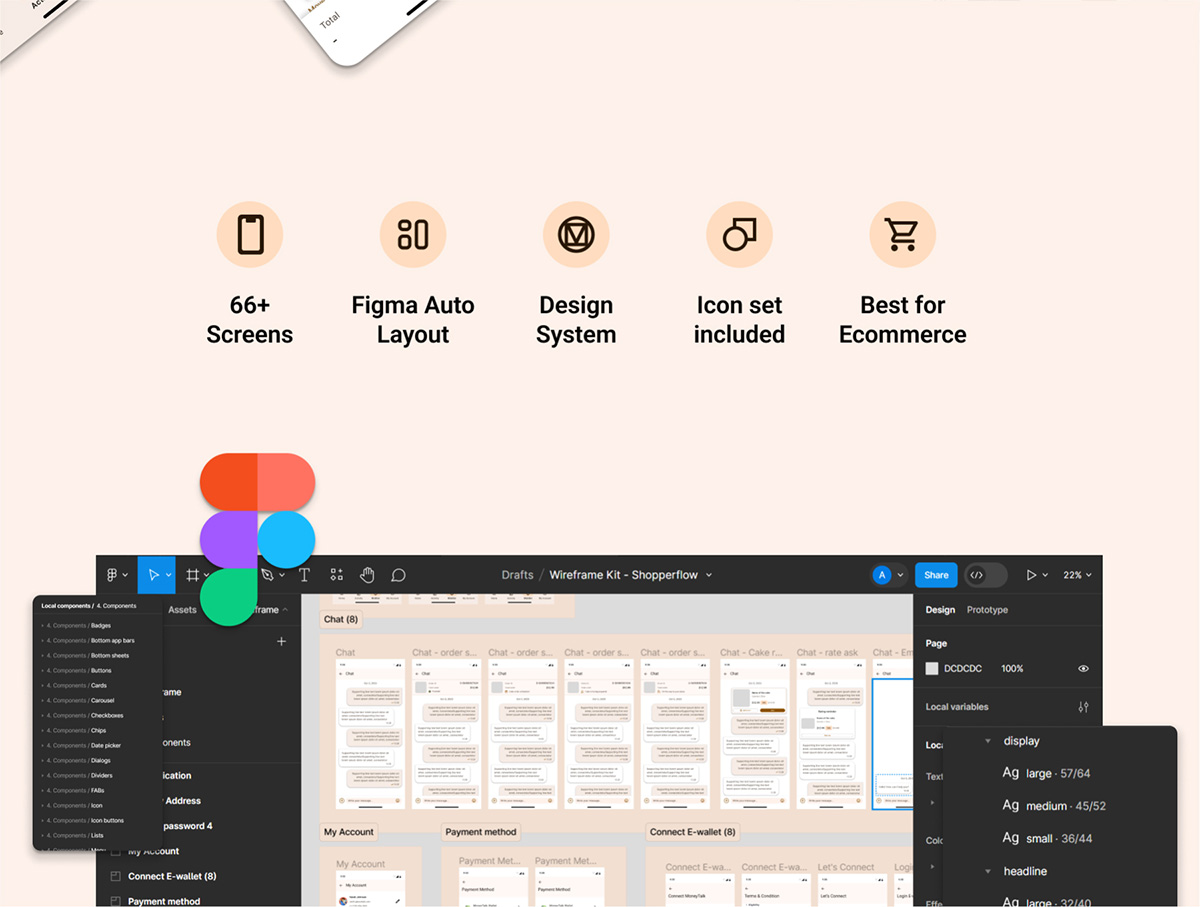
Task: Open the 22% zoom dropdown
Action: point(1077,575)
